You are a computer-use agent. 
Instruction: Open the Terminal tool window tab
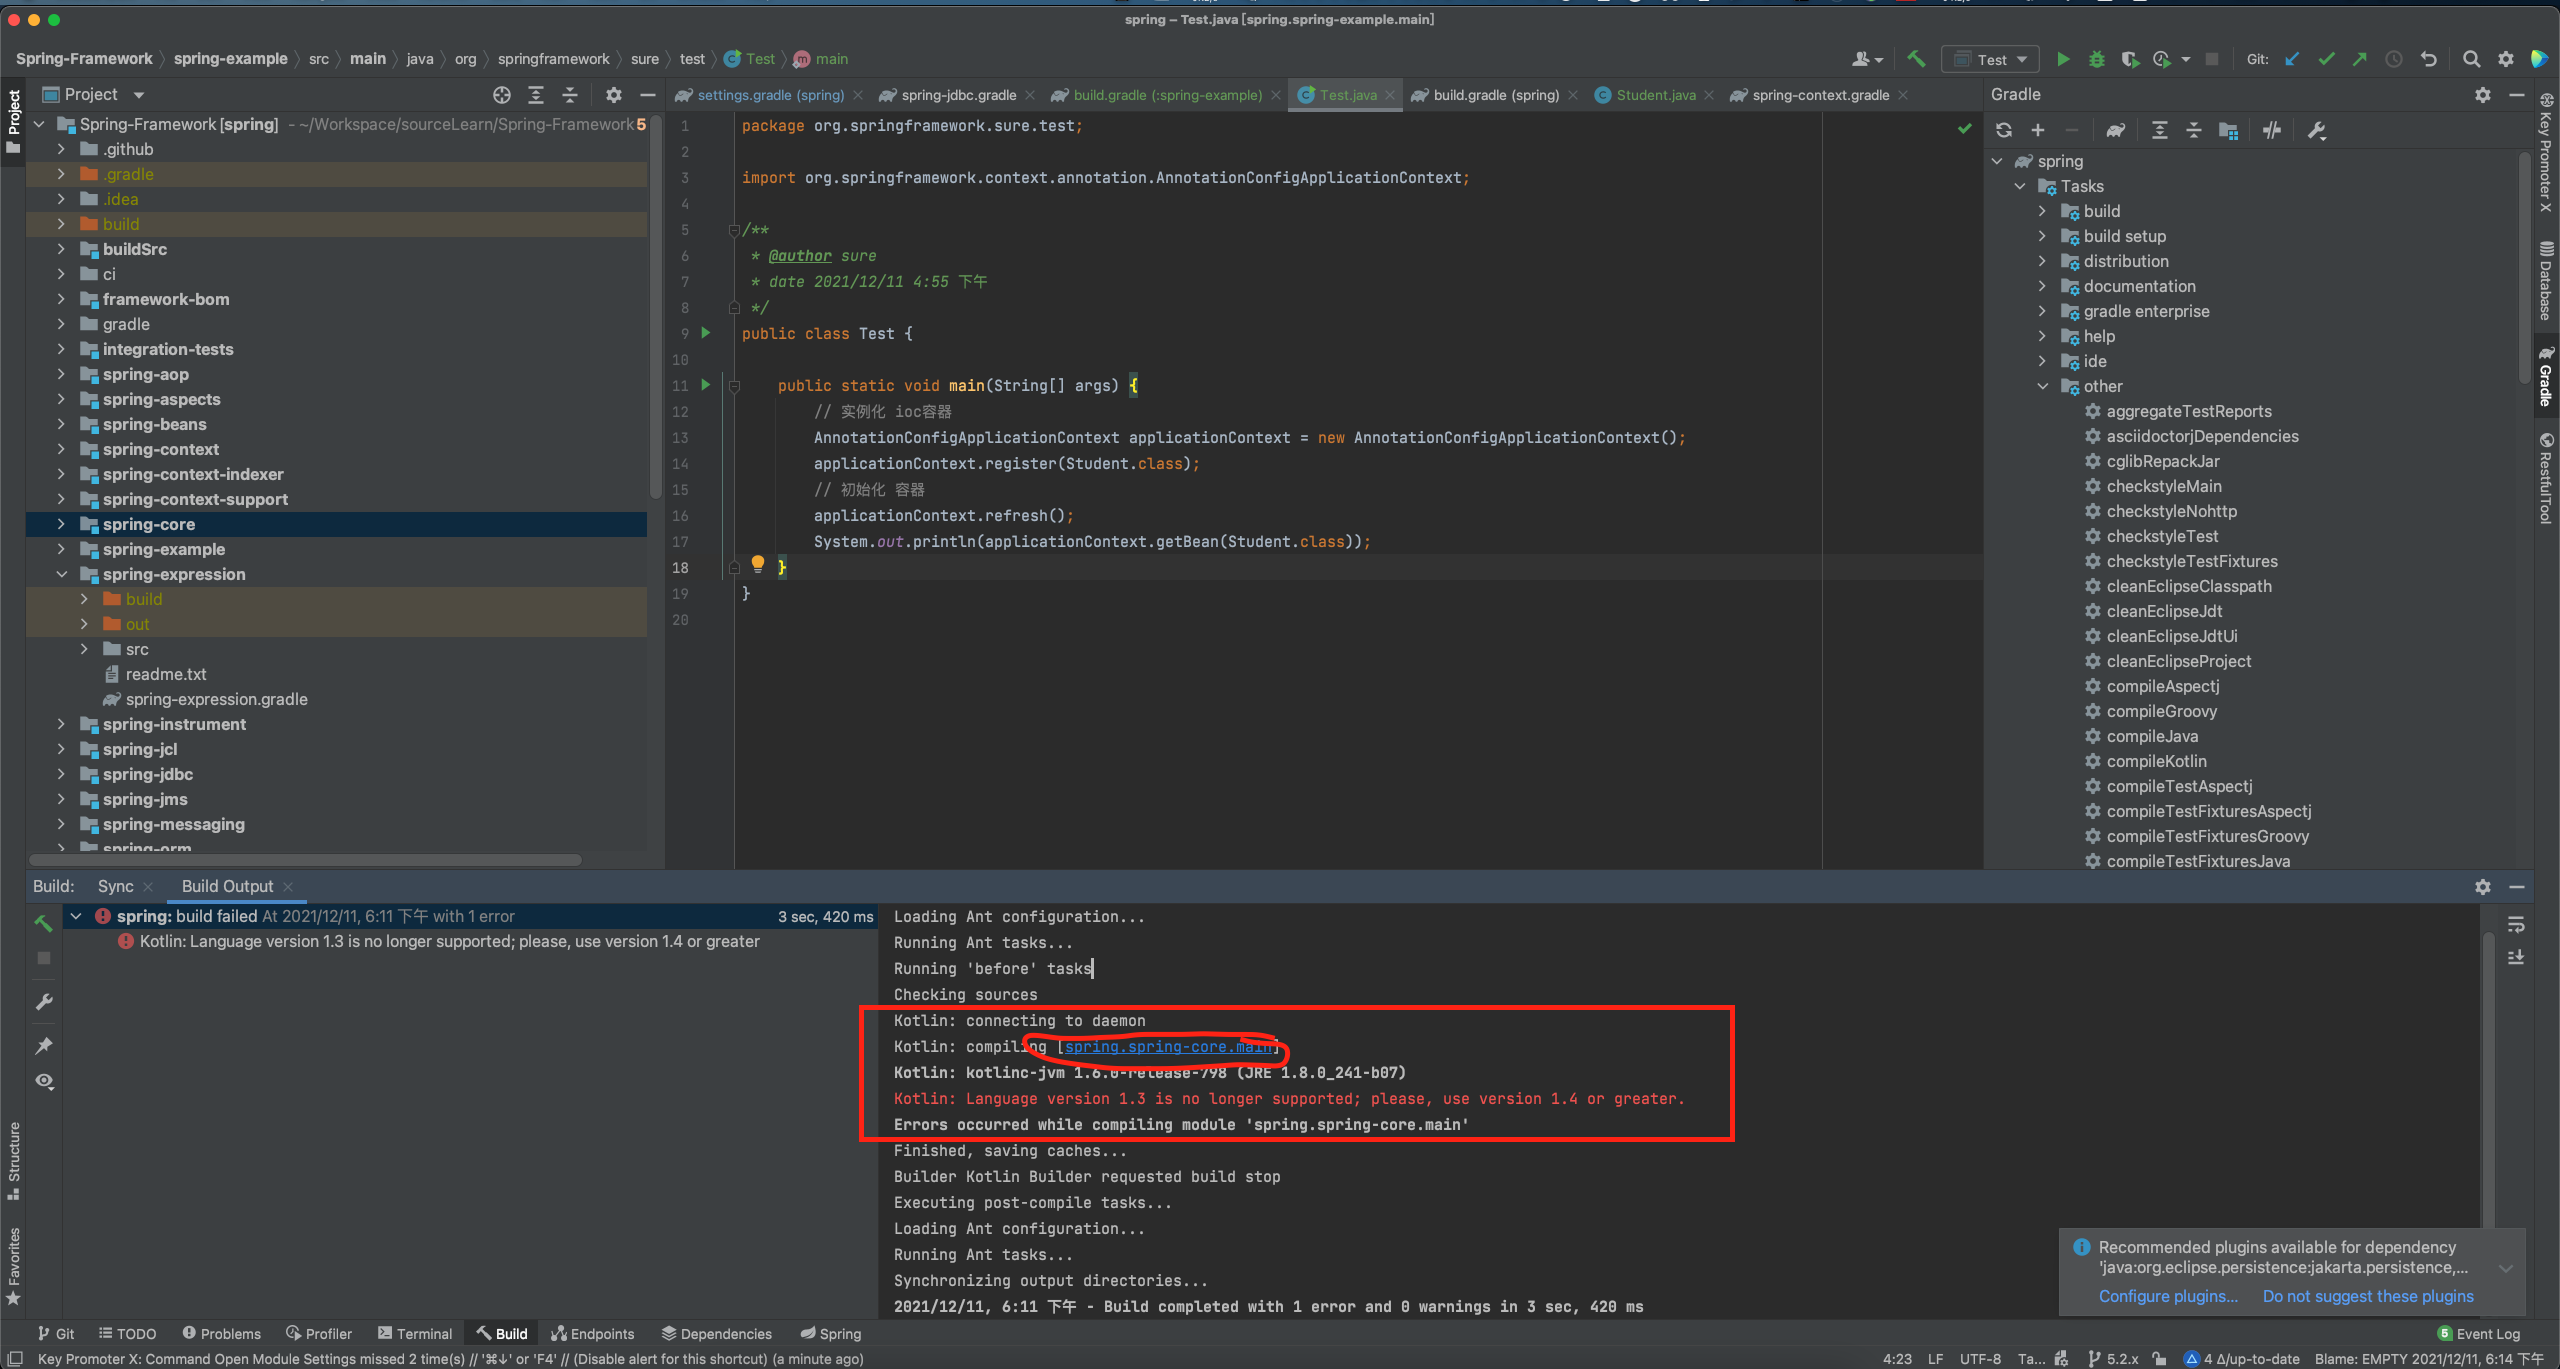pyautogui.click(x=414, y=1334)
